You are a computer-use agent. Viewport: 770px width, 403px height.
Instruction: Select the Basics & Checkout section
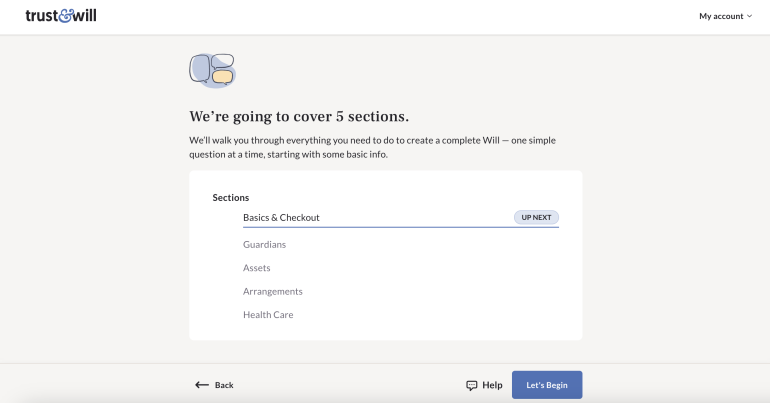point(281,217)
